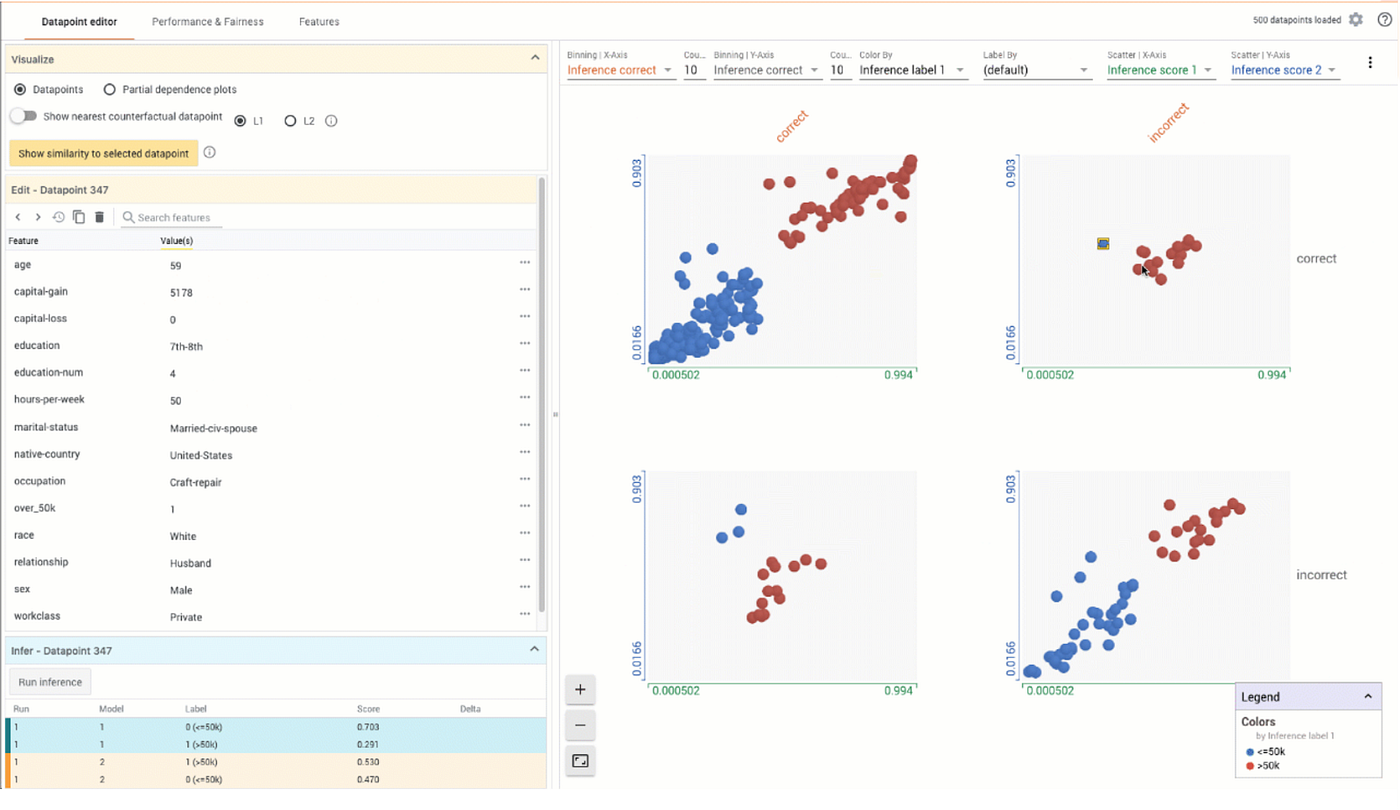Click the feature list vertical scrollbar
Image resolution: width=1400 pixels, height=810 pixels.
tap(542, 395)
